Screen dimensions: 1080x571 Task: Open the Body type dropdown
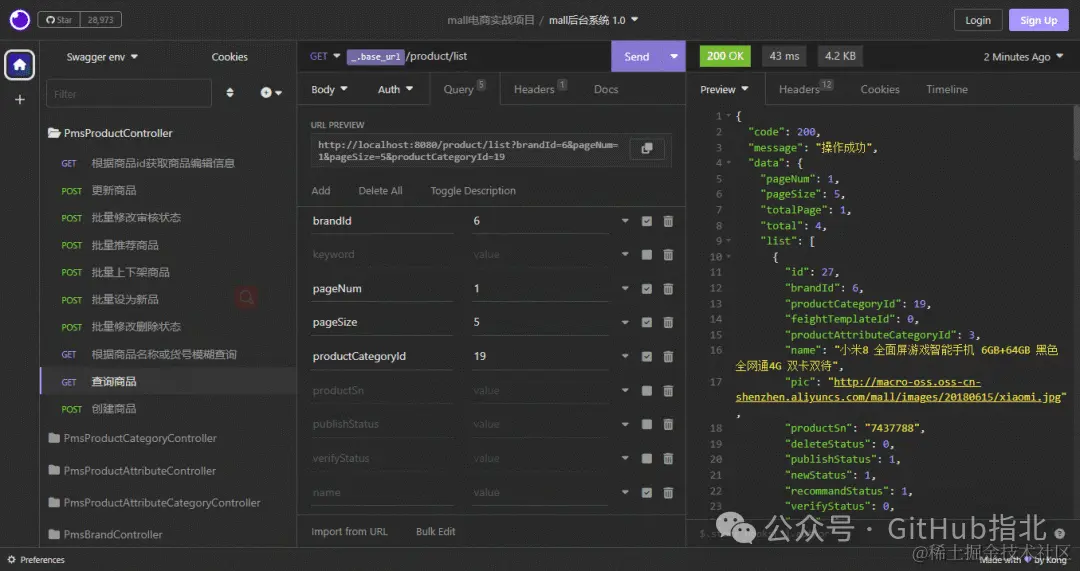(329, 90)
